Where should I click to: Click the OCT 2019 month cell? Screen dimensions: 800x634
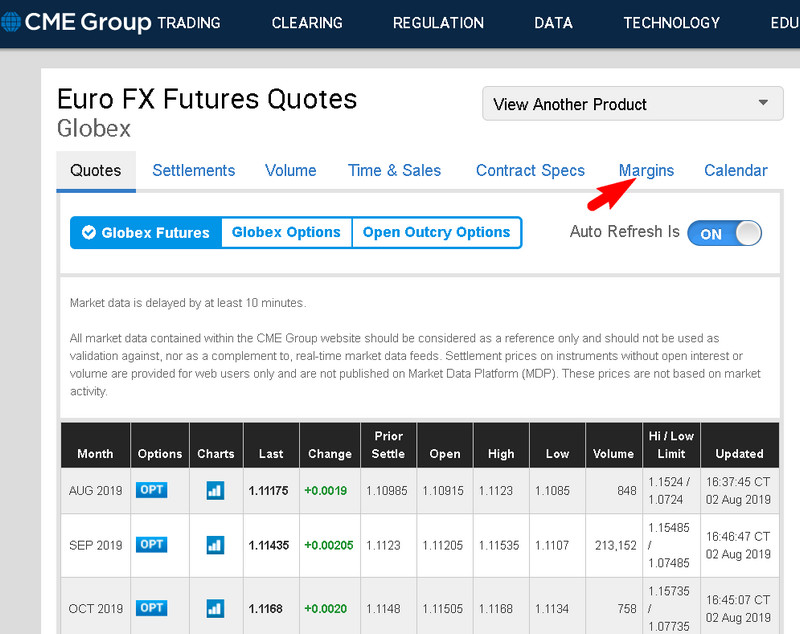[95, 608]
